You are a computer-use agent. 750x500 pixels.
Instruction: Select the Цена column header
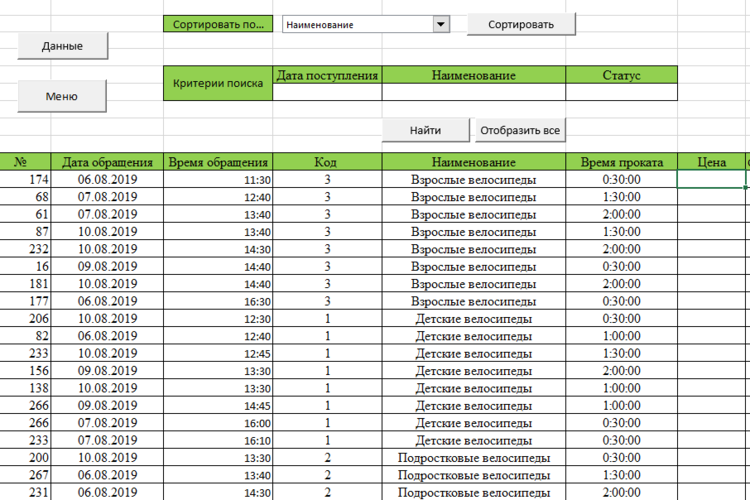(x=712, y=162)
